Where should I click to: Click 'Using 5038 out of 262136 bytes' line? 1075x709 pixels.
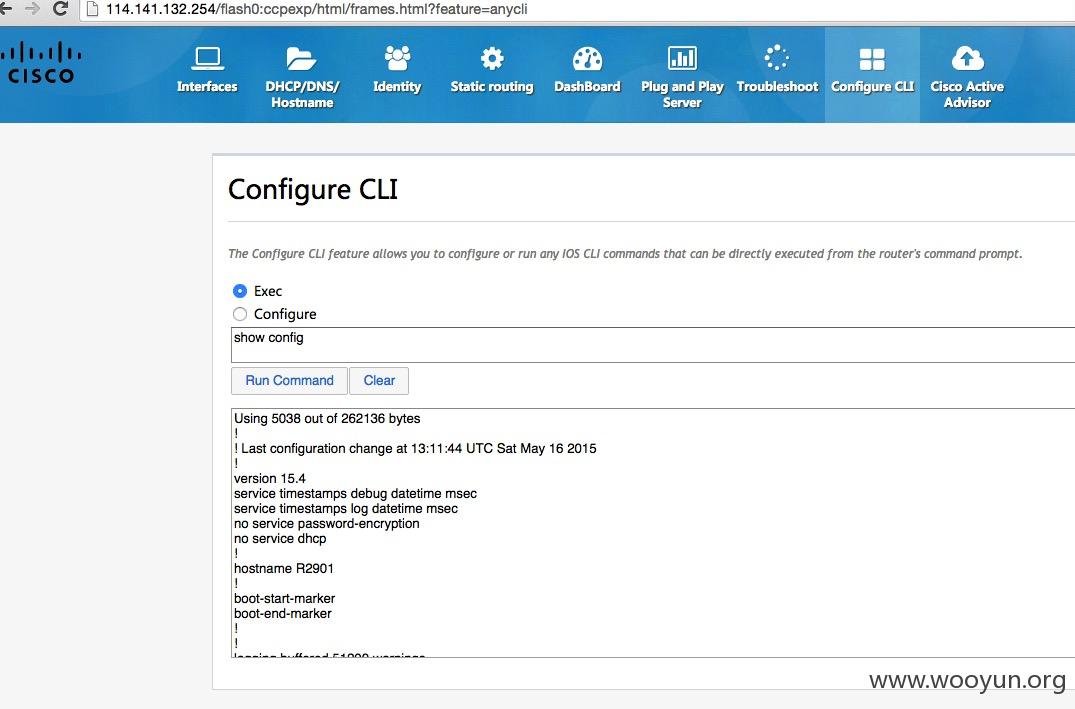pyautogui.click(x=327, y=418)
